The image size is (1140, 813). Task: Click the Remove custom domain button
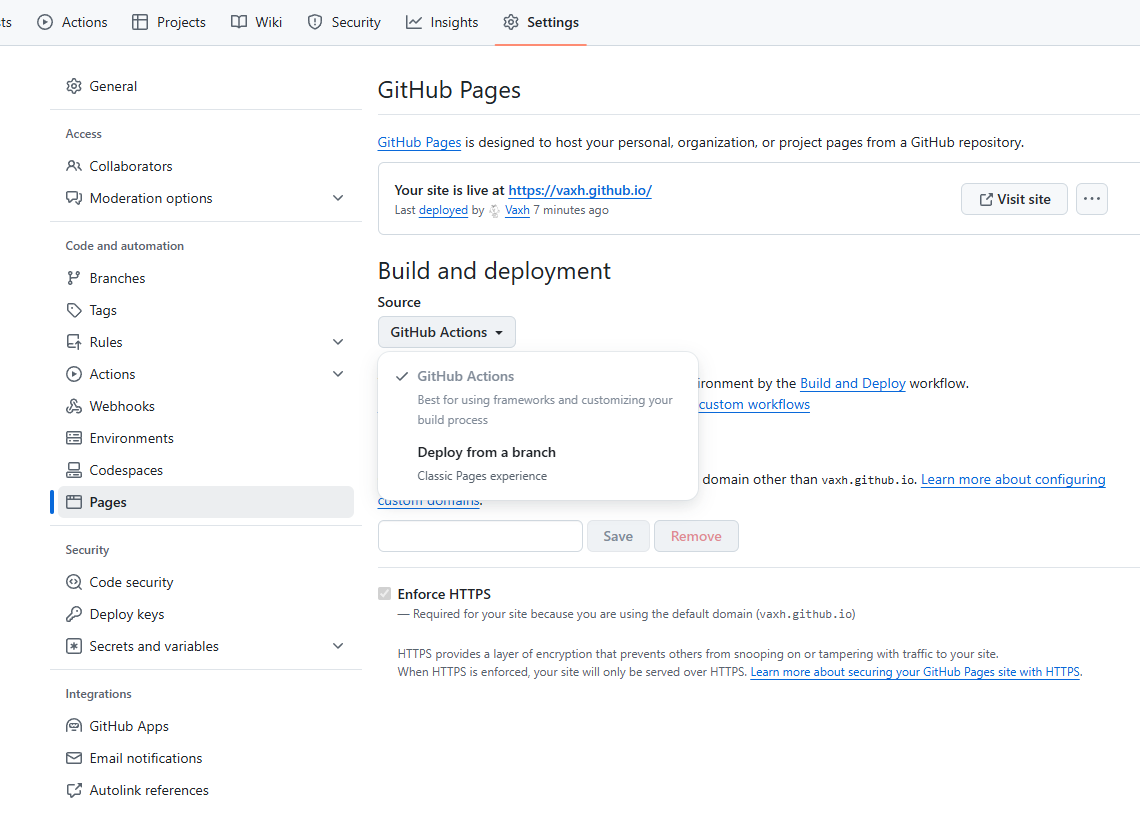point(696,536)
